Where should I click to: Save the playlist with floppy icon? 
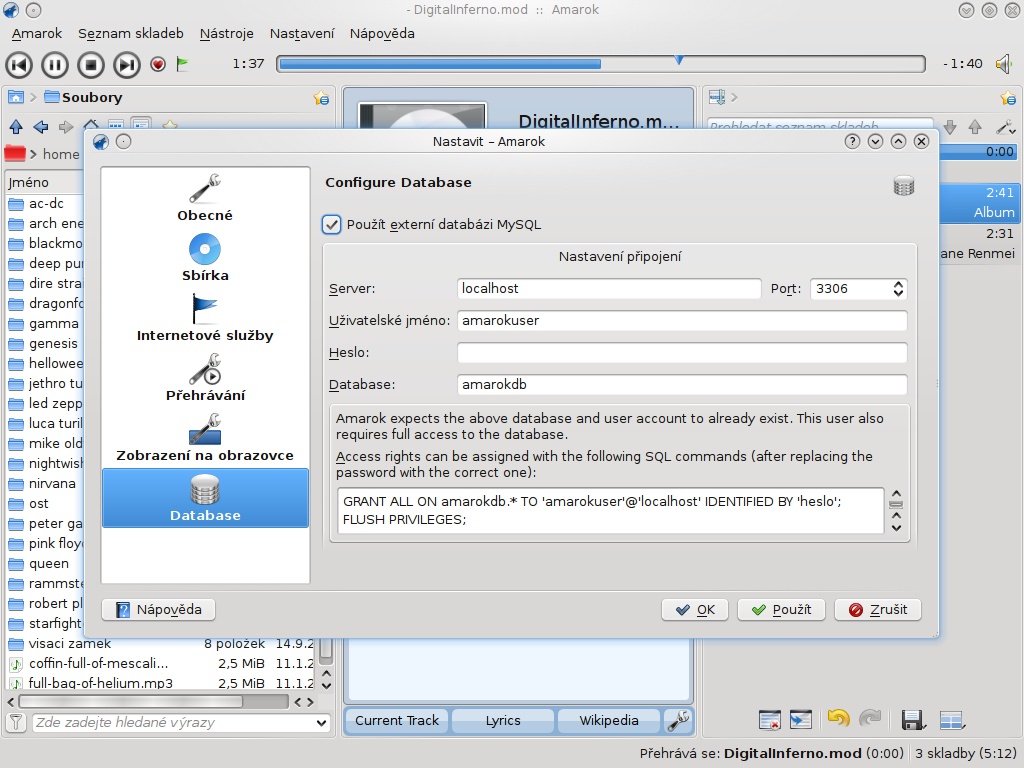coord(913,720)
